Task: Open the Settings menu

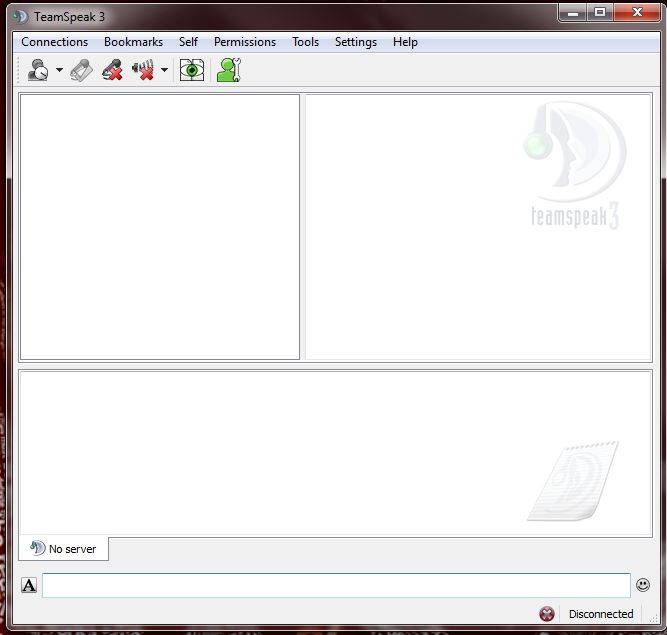Action: 356,42
